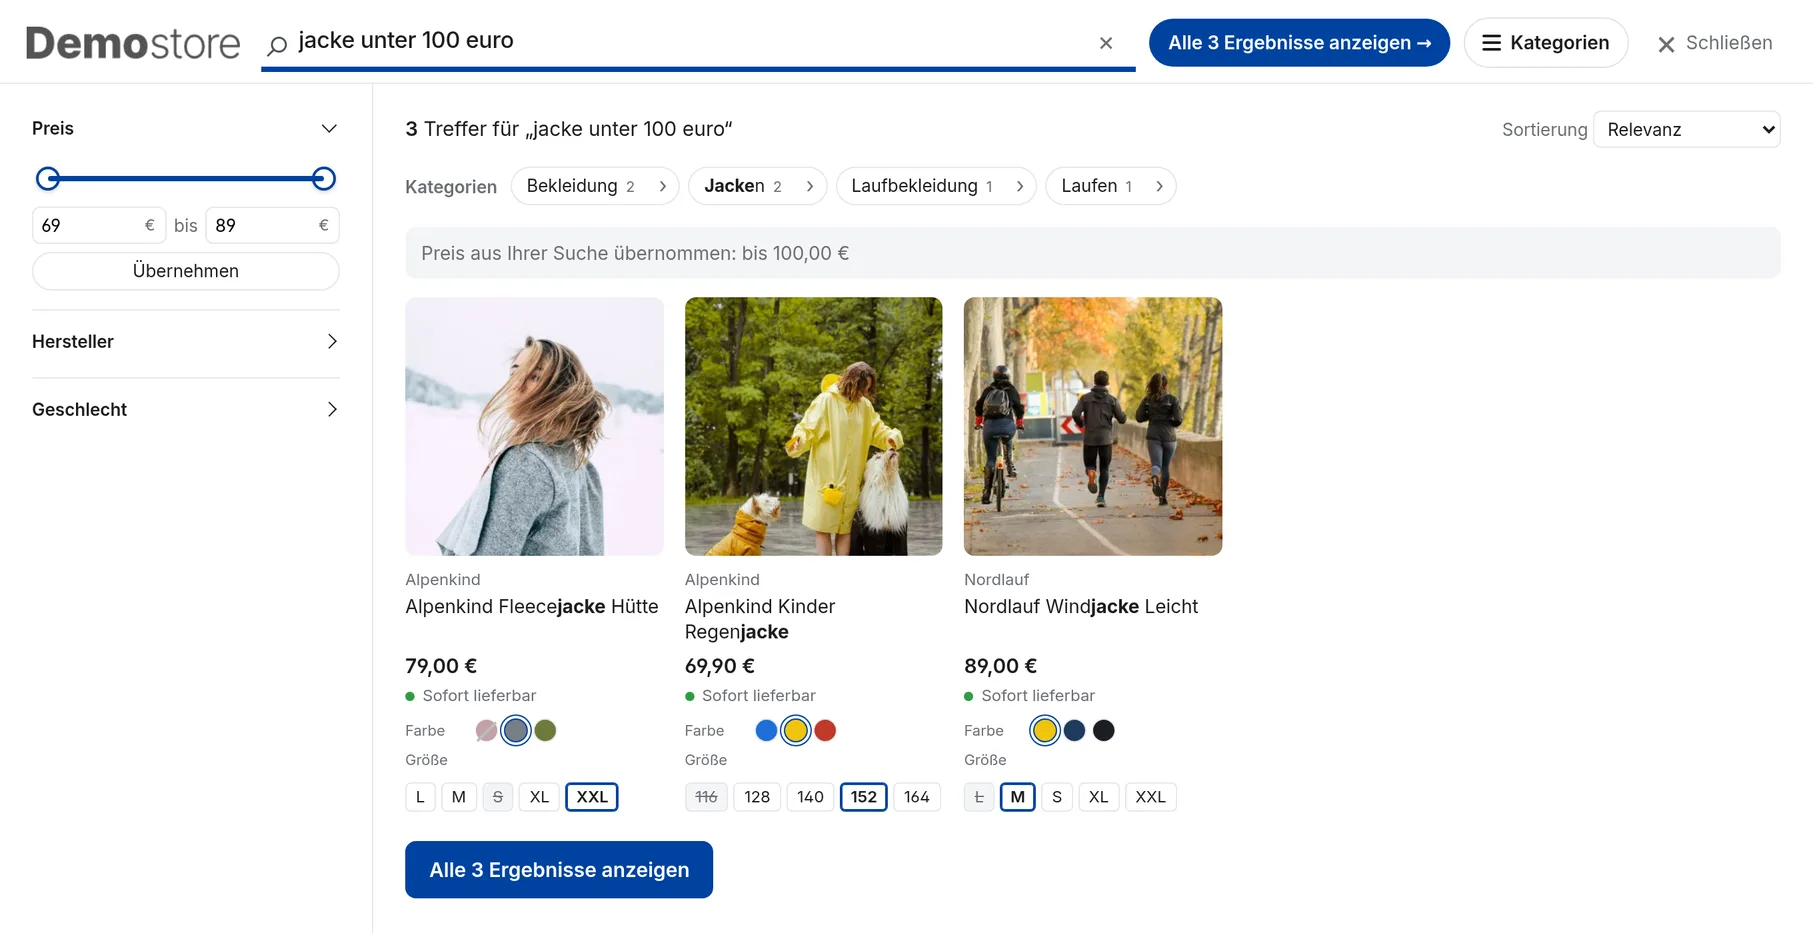Screen dimensions: 1813x933
Task: Click the top 'Alle 3 Ergebnisse anzeigen' button
Action: (1299, 43)
